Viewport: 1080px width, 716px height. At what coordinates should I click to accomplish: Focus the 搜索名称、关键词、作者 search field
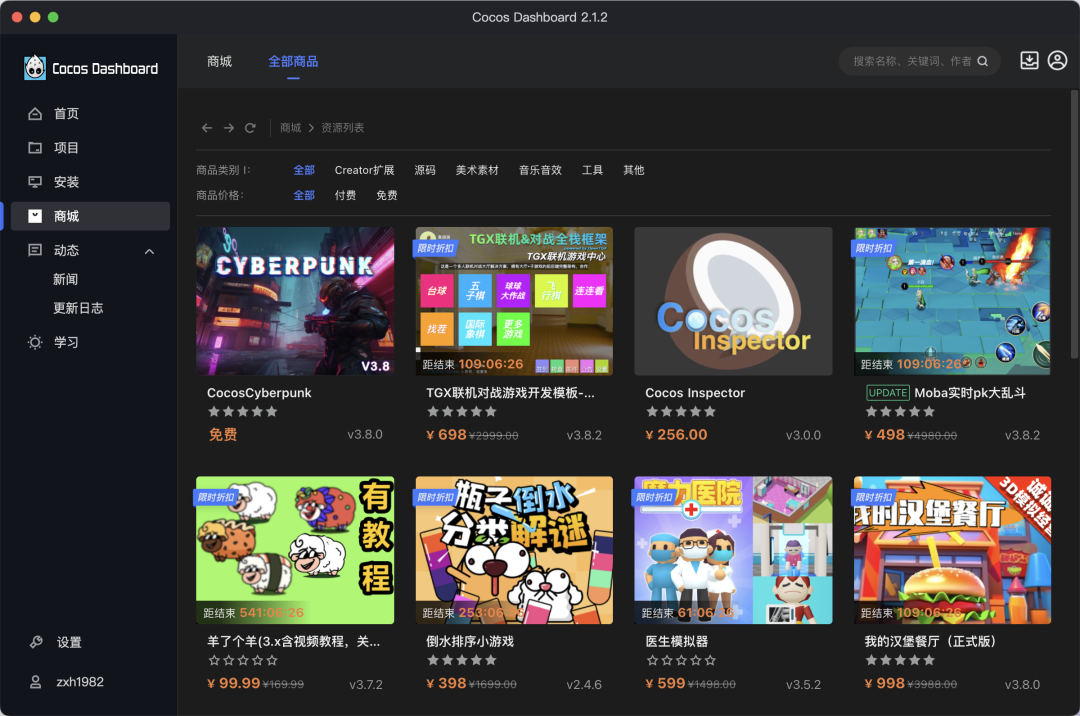[x=920, y=61]
